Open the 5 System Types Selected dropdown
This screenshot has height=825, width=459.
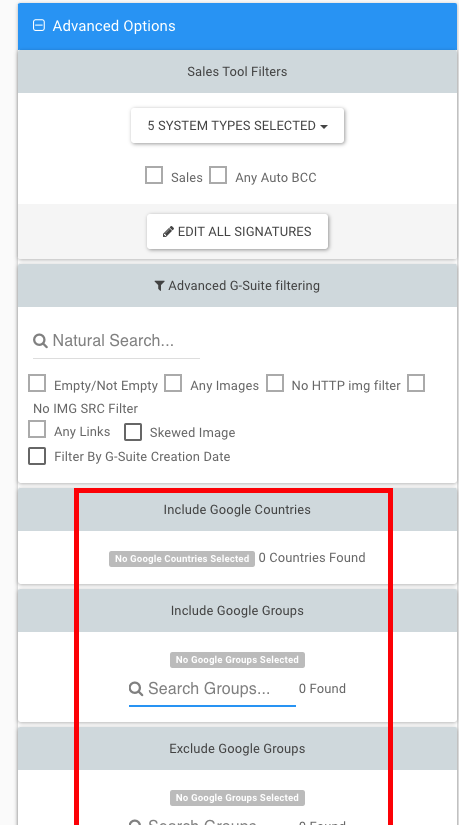pyautogui.click(x=237, y=126)
